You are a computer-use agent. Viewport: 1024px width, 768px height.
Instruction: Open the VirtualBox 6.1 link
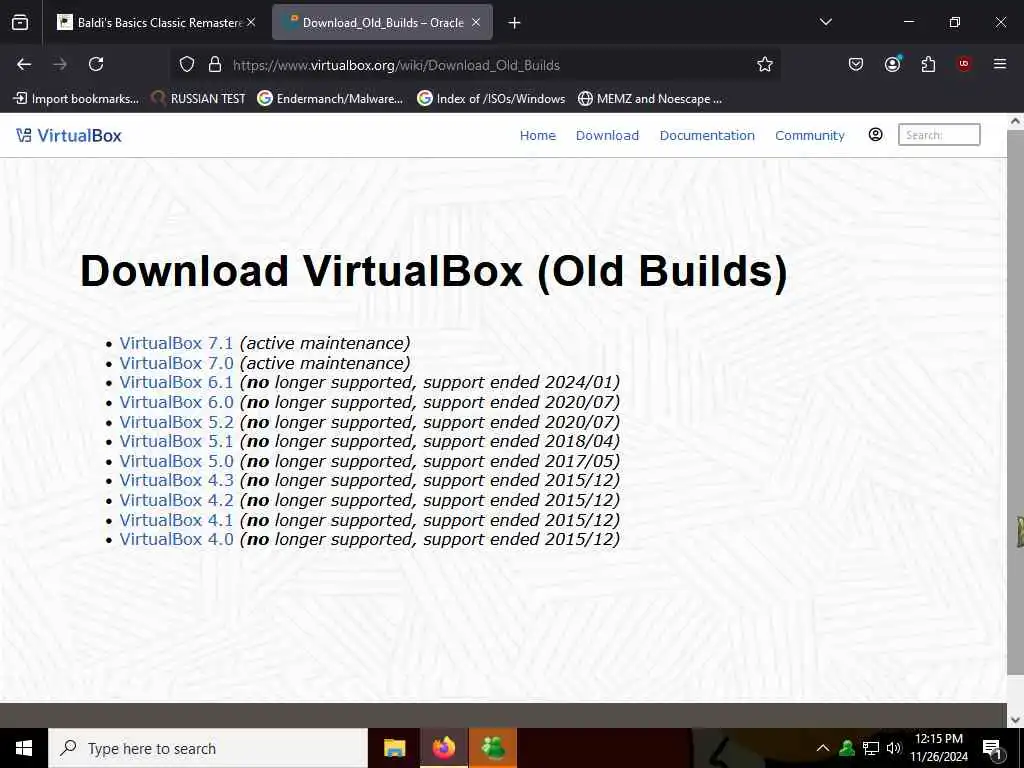[176, 382]
